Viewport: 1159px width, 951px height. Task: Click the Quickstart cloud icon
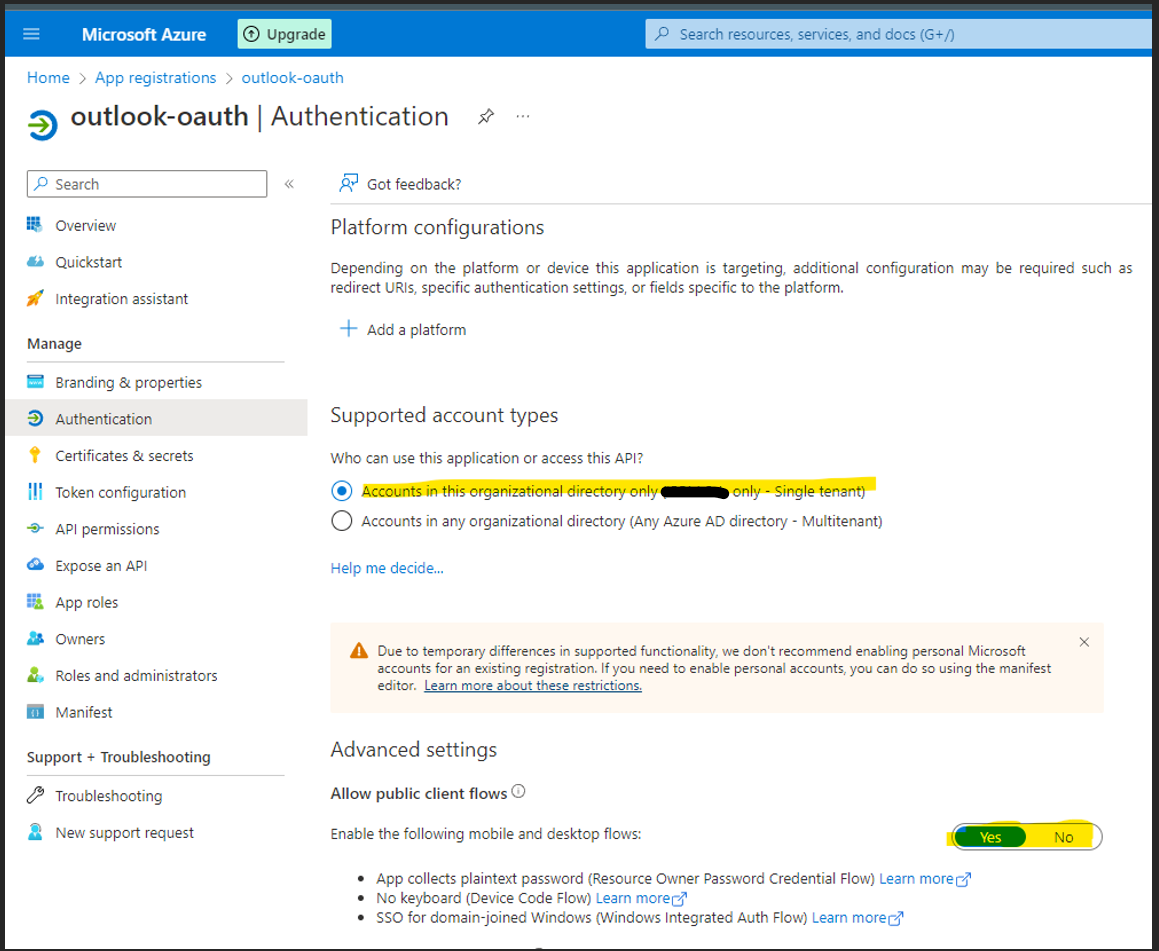pyautogui.click(x=35, y=261)
